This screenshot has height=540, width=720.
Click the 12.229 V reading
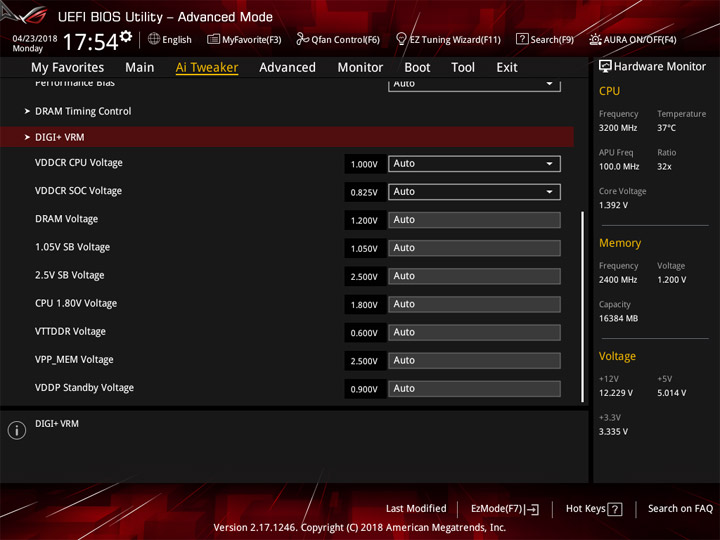[616, 393]
